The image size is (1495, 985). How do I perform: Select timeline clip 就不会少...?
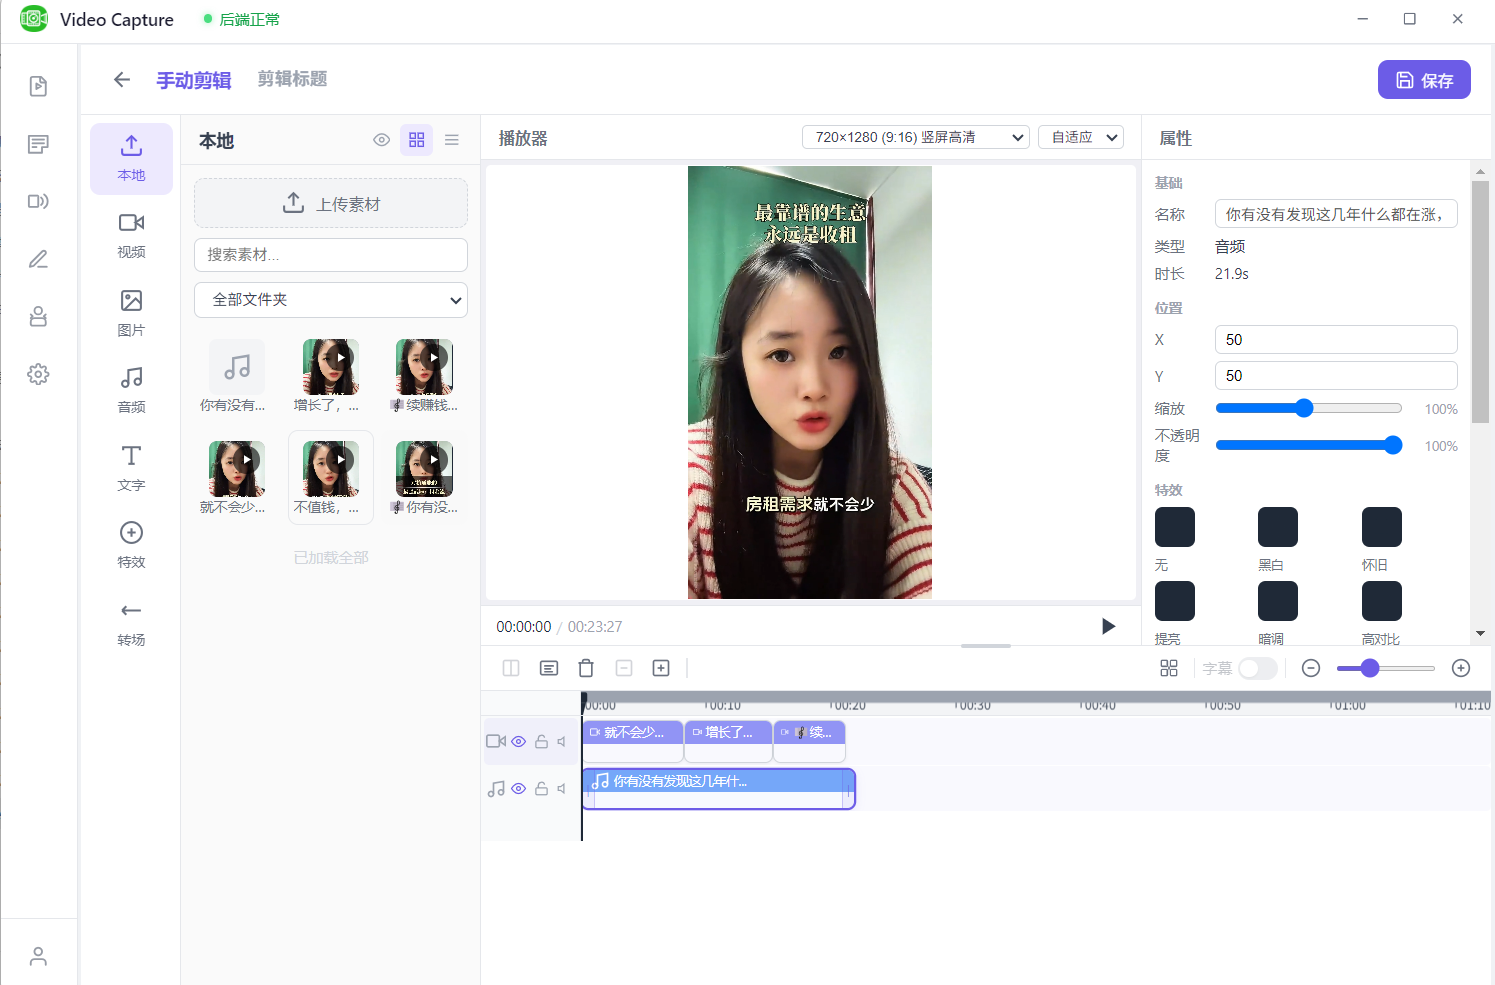633,741
